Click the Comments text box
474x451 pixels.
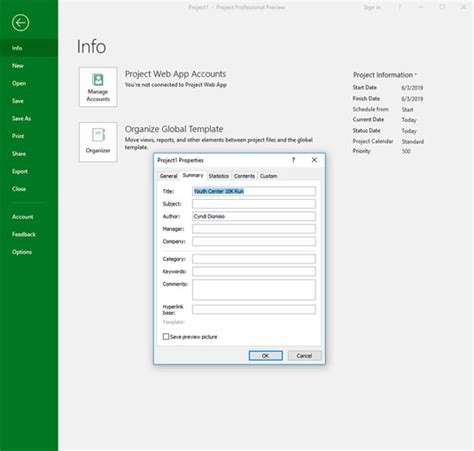[254, 290]
